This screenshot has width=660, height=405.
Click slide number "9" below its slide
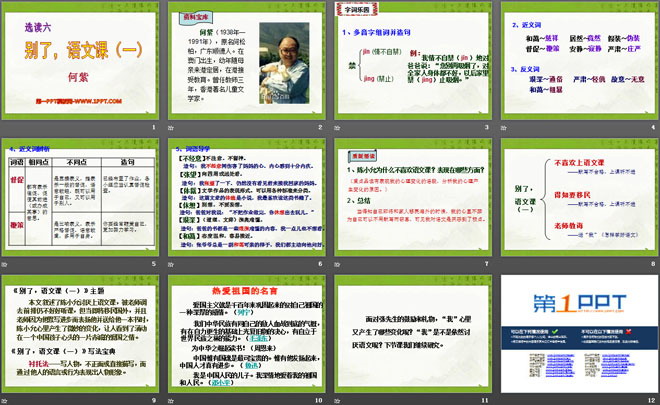click(154, 400)
